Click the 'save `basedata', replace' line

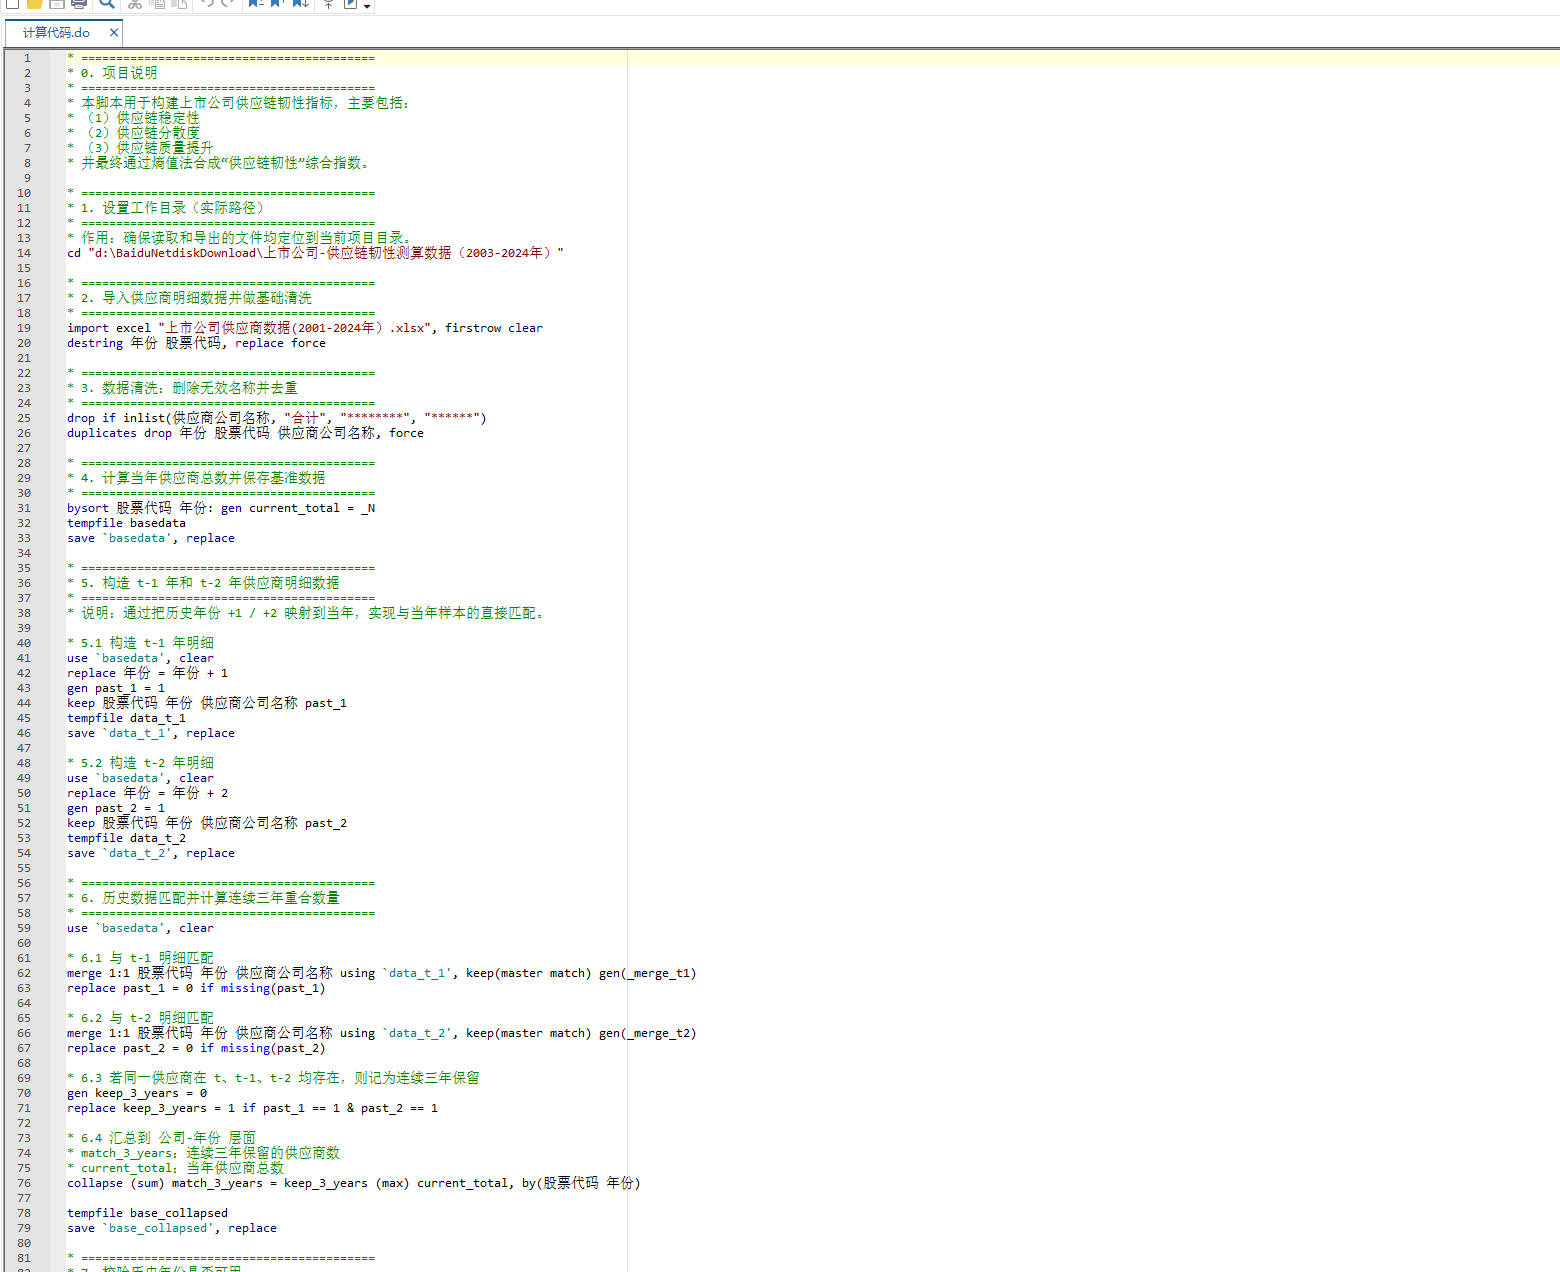click(x=151, y=538)
